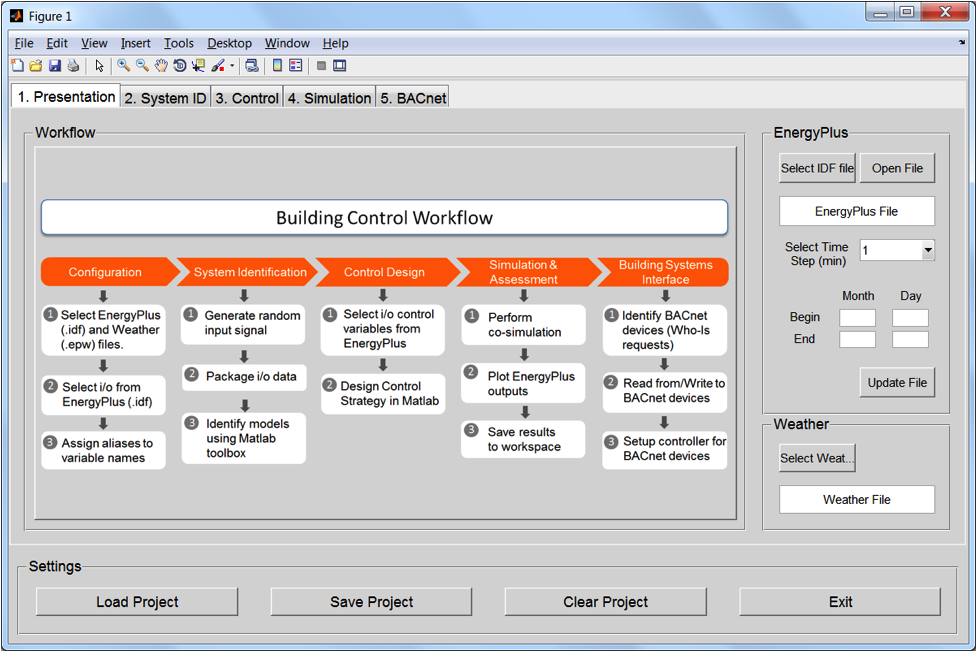The image size is (977, 652).
Task: Select the Brush data tool
Action: click(x=217, y=65)
